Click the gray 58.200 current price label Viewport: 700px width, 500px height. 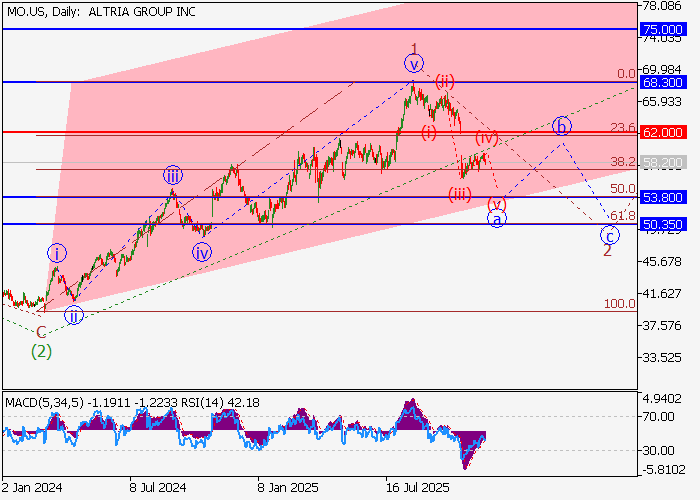[x=662, y=162]
